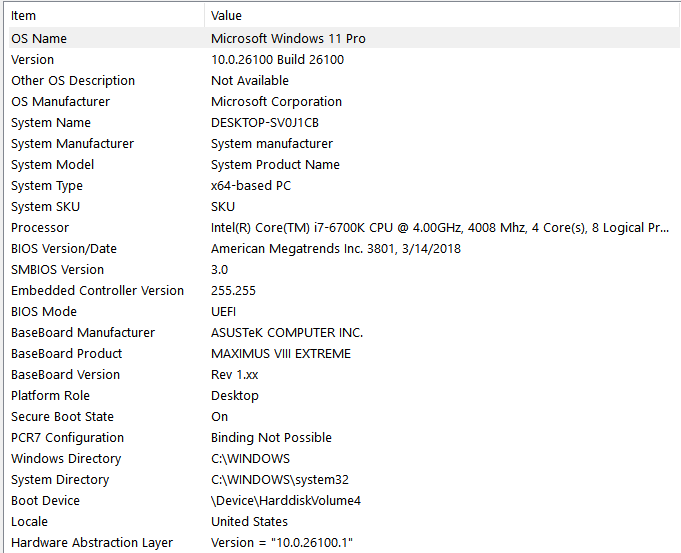The height and width of the screenshot is (553, 681).
Task: Select the SMBIOS Version row label
Action: pyautogui.click(x=57, y=270)
